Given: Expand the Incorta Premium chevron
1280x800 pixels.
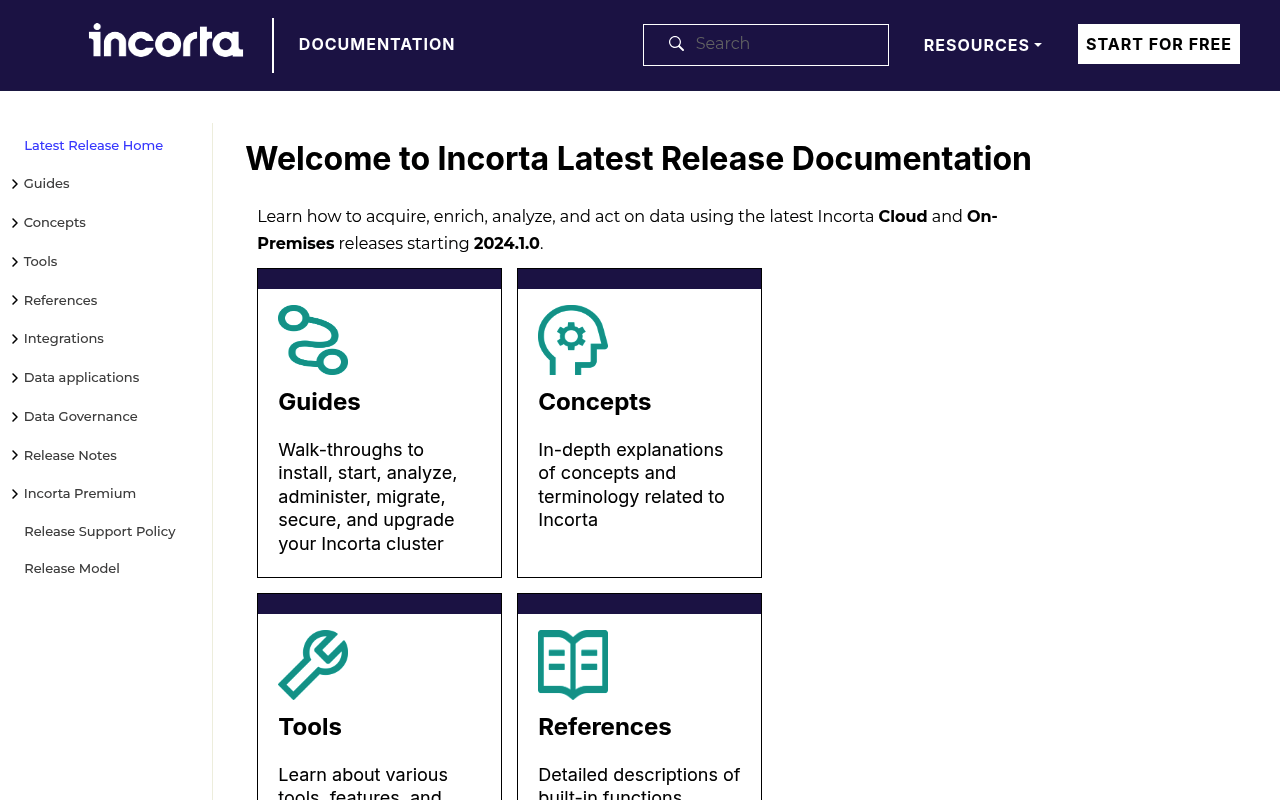Looking at the screenshot, I should (x=15, y=494).
